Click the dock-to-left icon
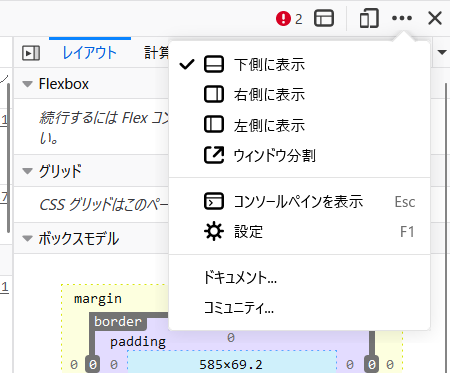 coord(214,124)
